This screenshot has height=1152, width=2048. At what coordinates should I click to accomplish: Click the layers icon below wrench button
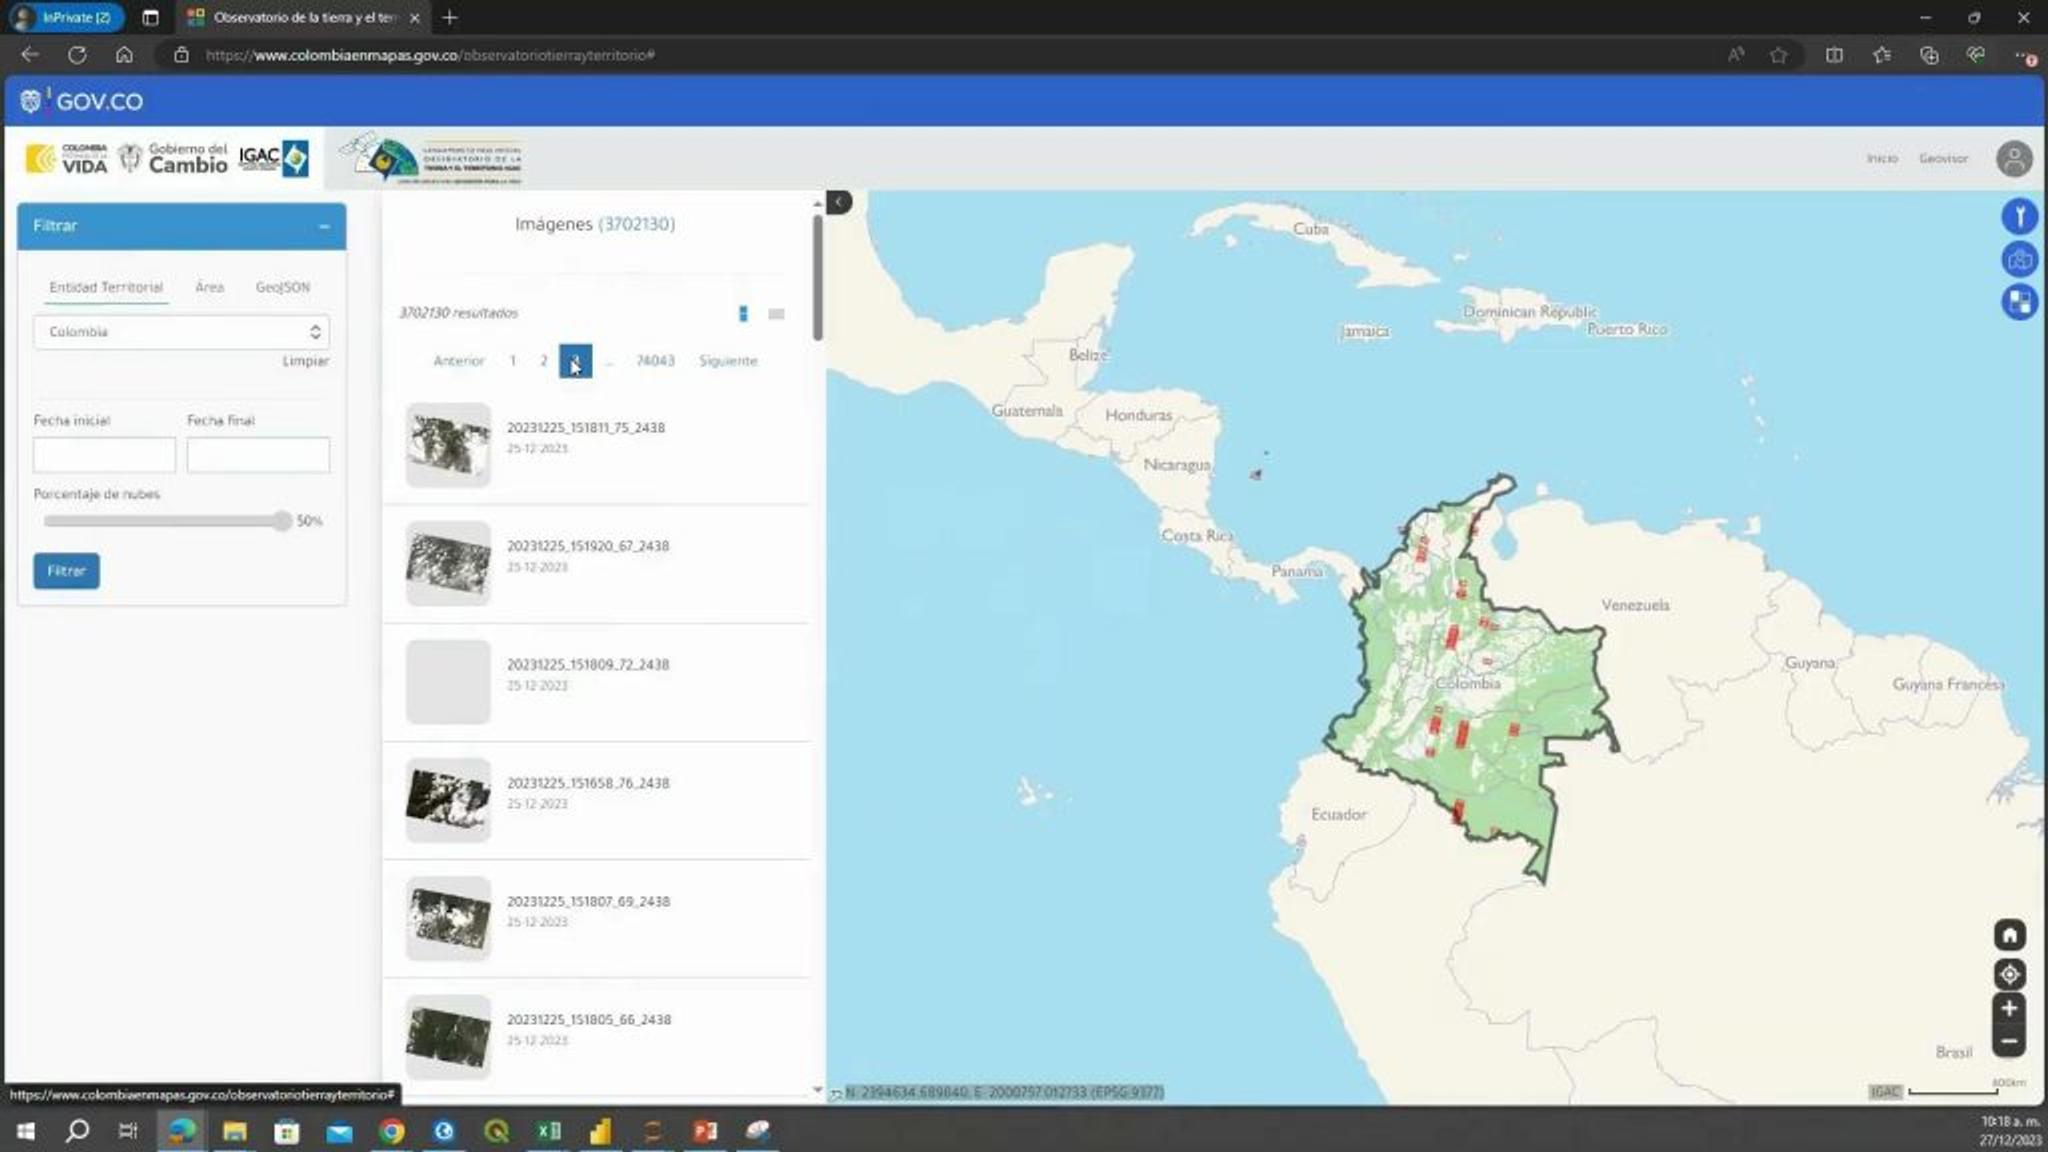(2019, 260)
